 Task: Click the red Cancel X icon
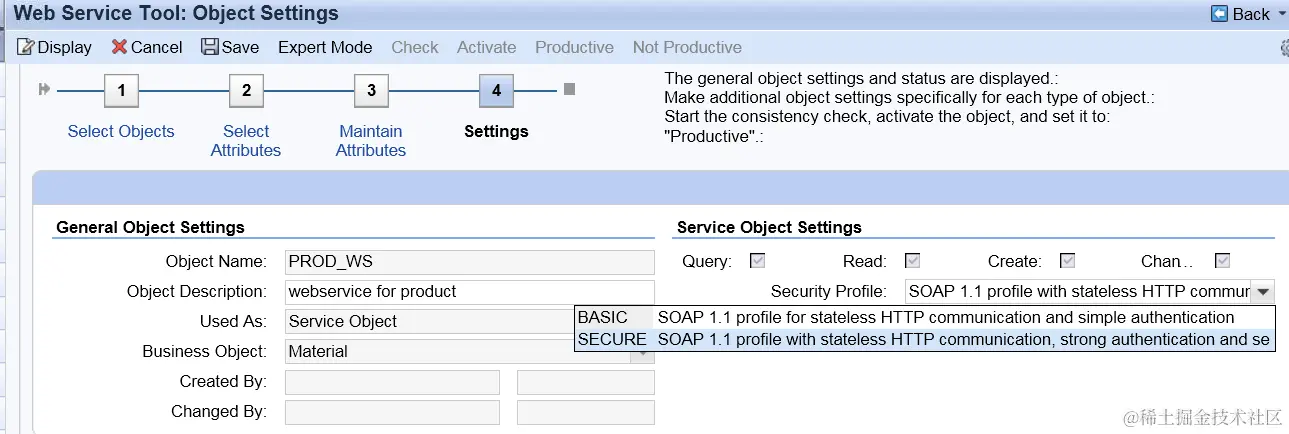119,47
